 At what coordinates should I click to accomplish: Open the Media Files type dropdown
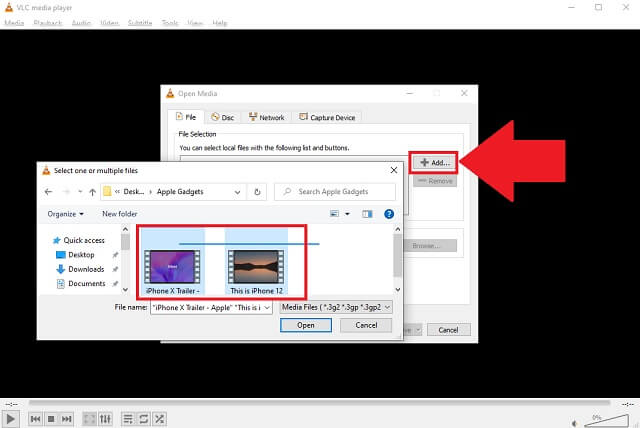click(x=336, y=307)
